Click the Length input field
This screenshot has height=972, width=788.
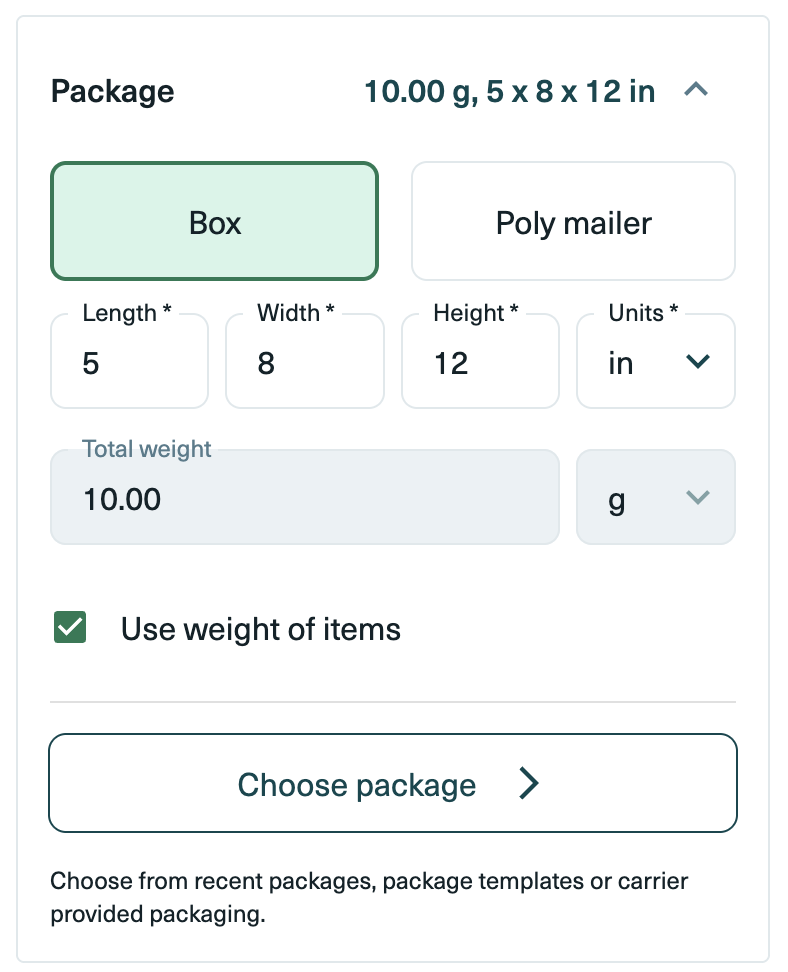click(x=130, y=361)
